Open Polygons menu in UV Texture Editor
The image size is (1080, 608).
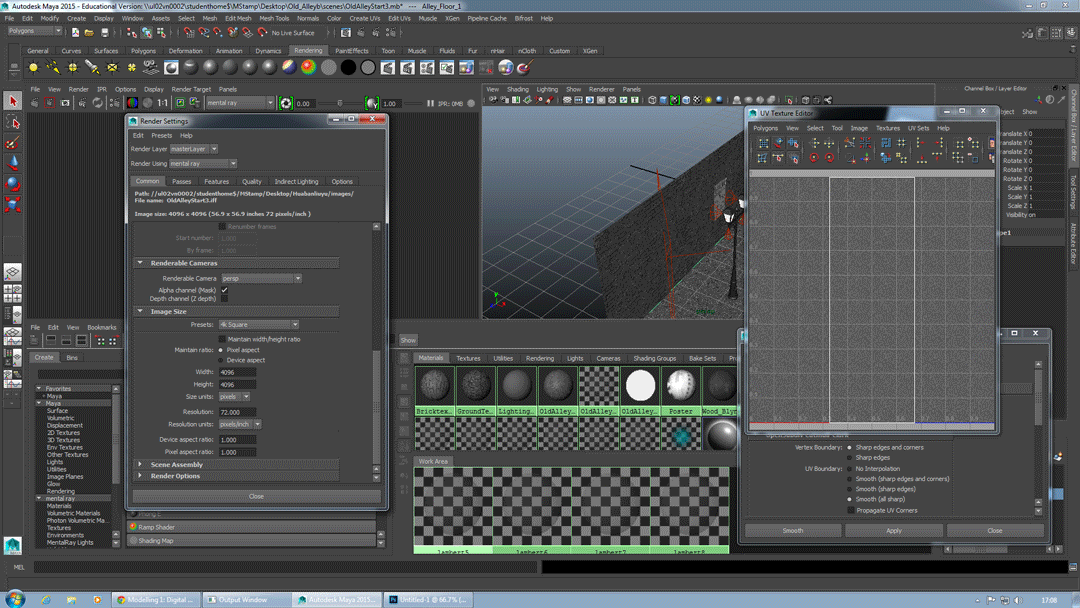[x=765, y=128]
